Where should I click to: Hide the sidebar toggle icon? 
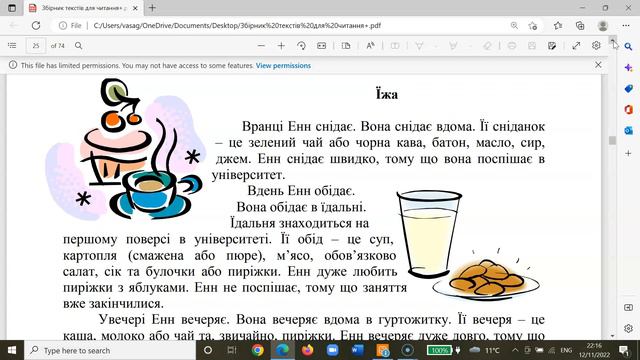point(629,307)
